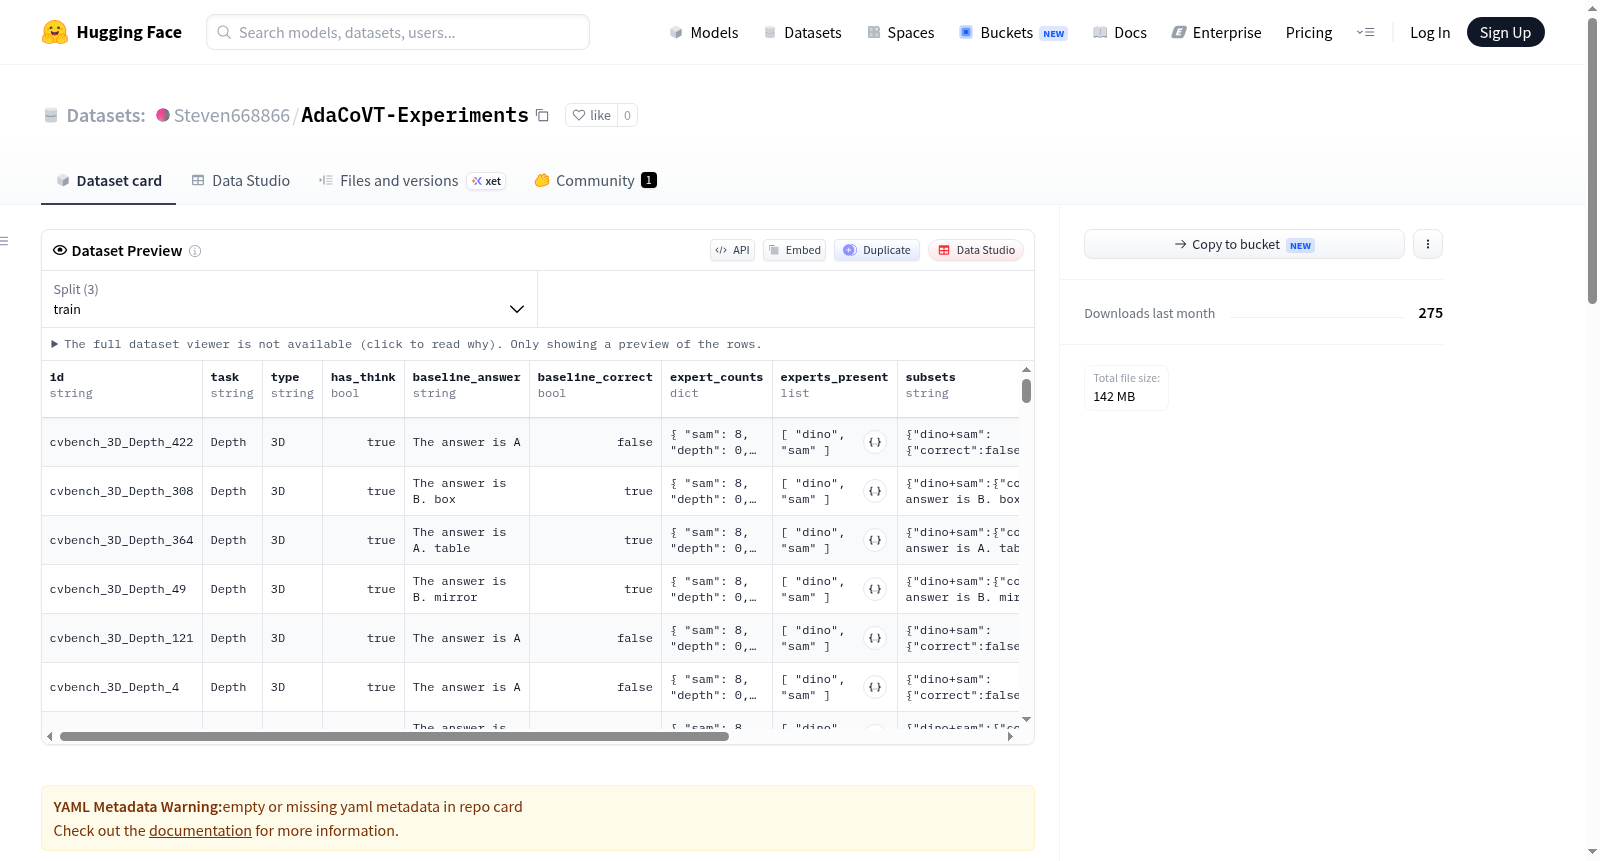Click the table vertical scrollbar thumb
Screen dimensions: 1600x861
(x=1026, y=391)
